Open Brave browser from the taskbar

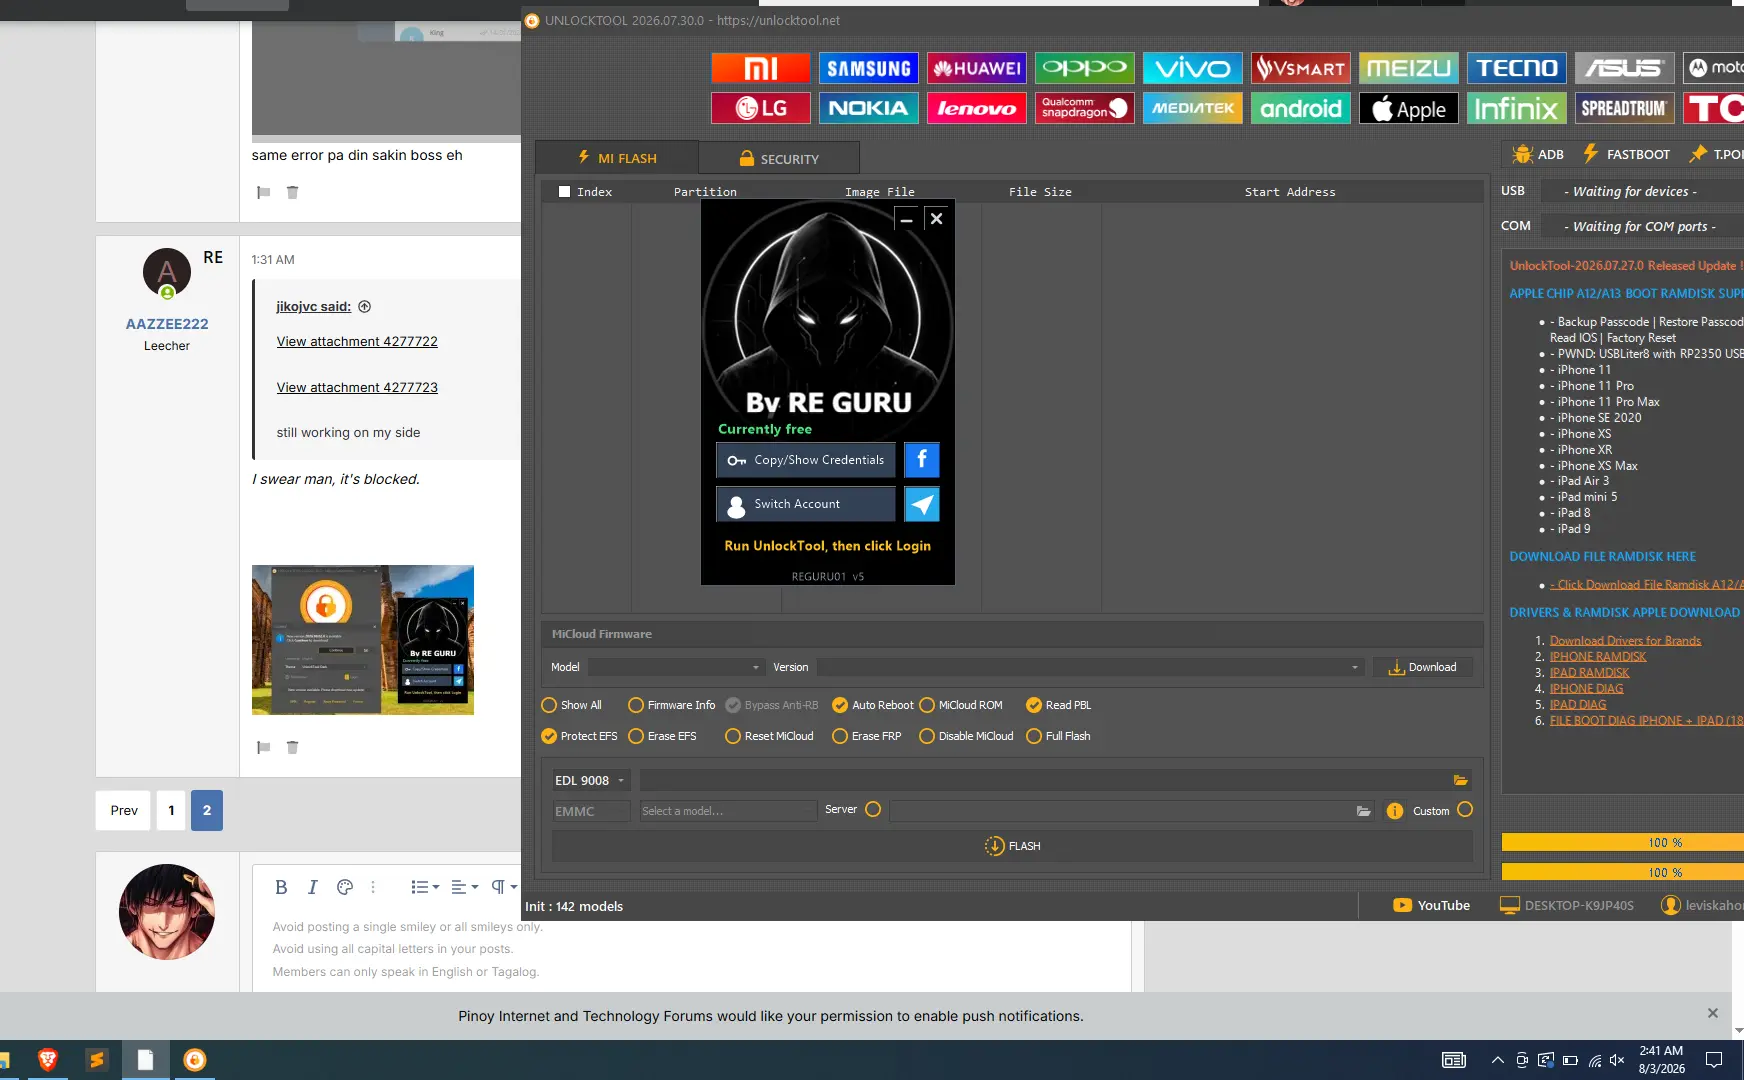(47, 1060)
